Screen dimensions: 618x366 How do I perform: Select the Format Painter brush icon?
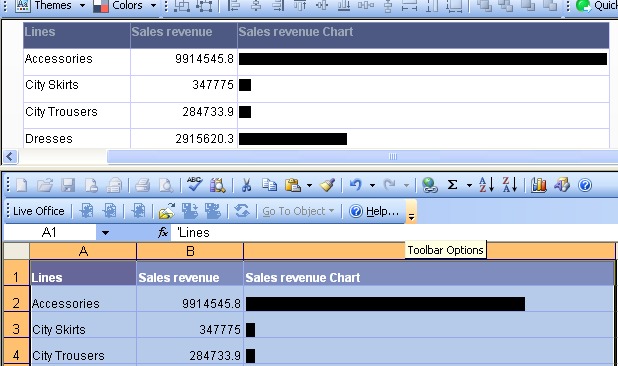(327, 185)
